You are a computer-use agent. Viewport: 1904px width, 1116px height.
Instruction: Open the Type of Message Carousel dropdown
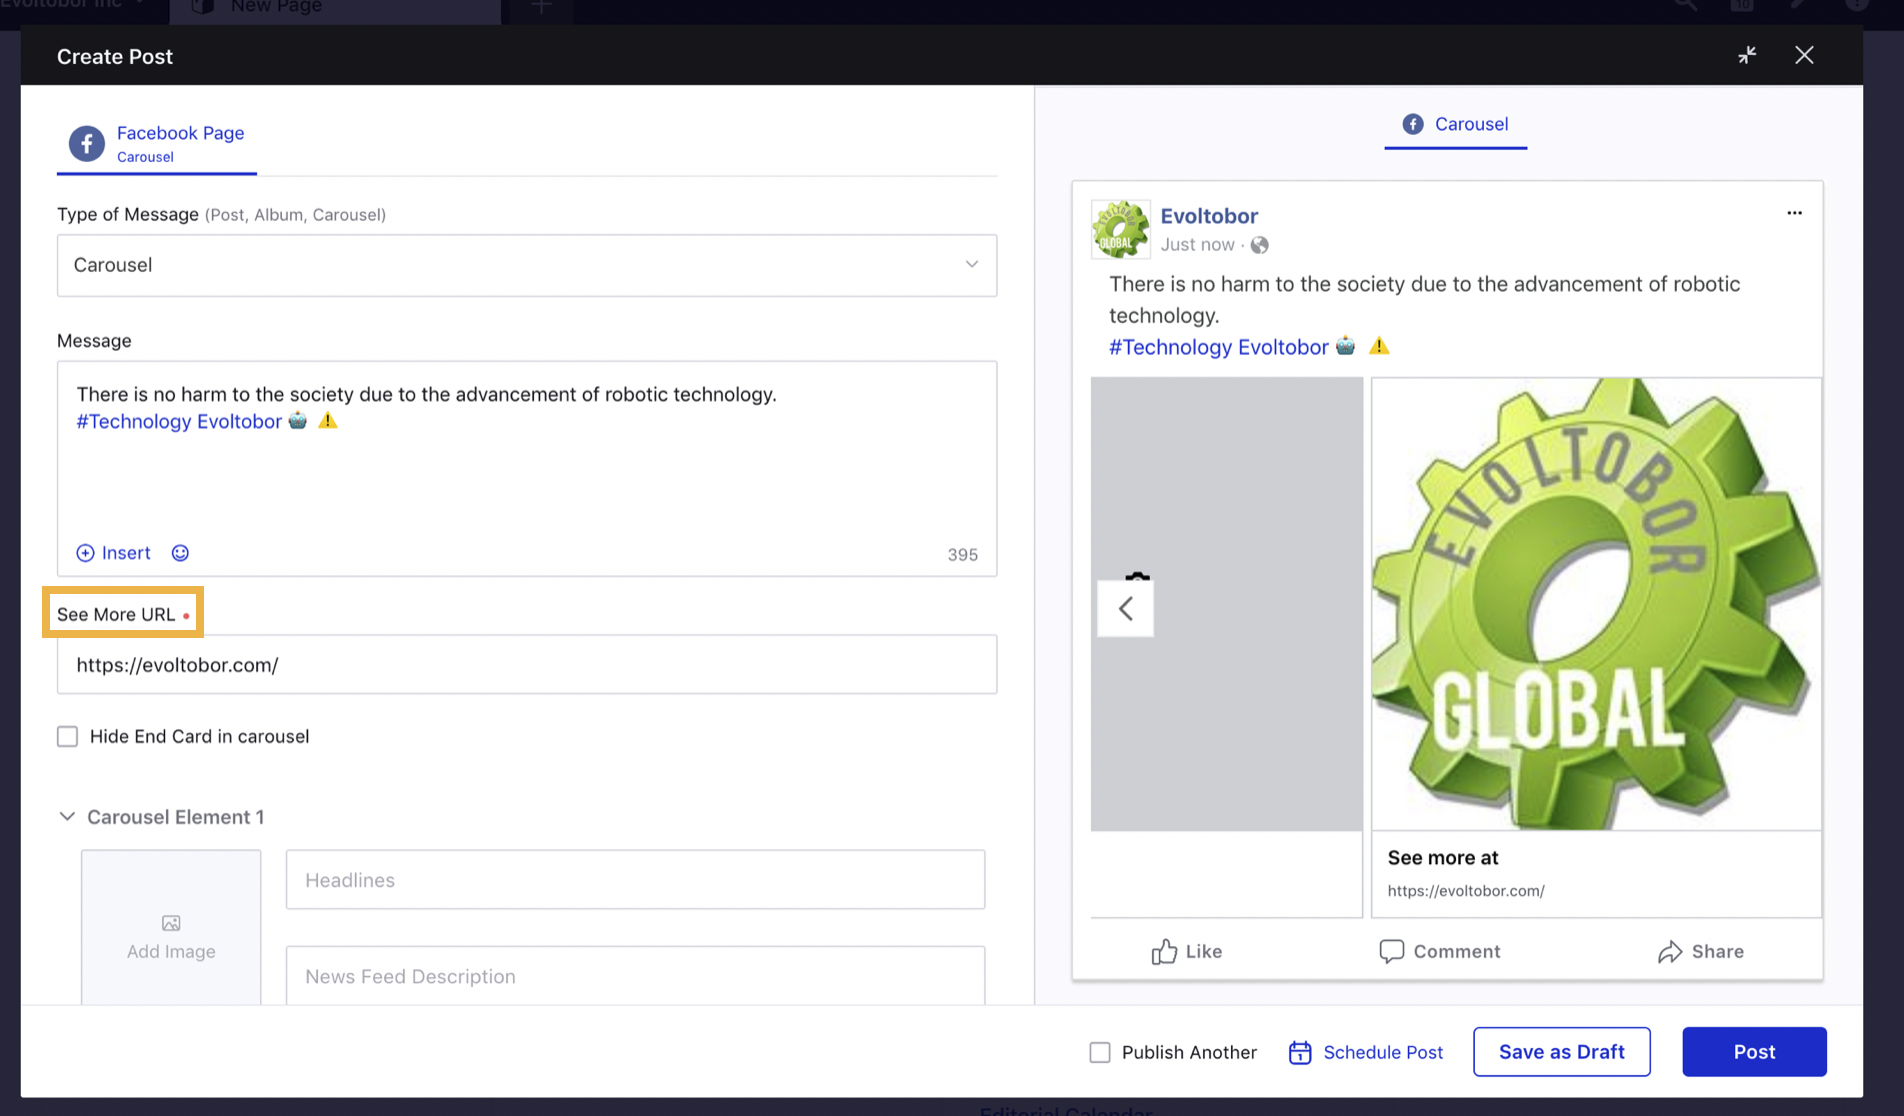coord(527,265)
